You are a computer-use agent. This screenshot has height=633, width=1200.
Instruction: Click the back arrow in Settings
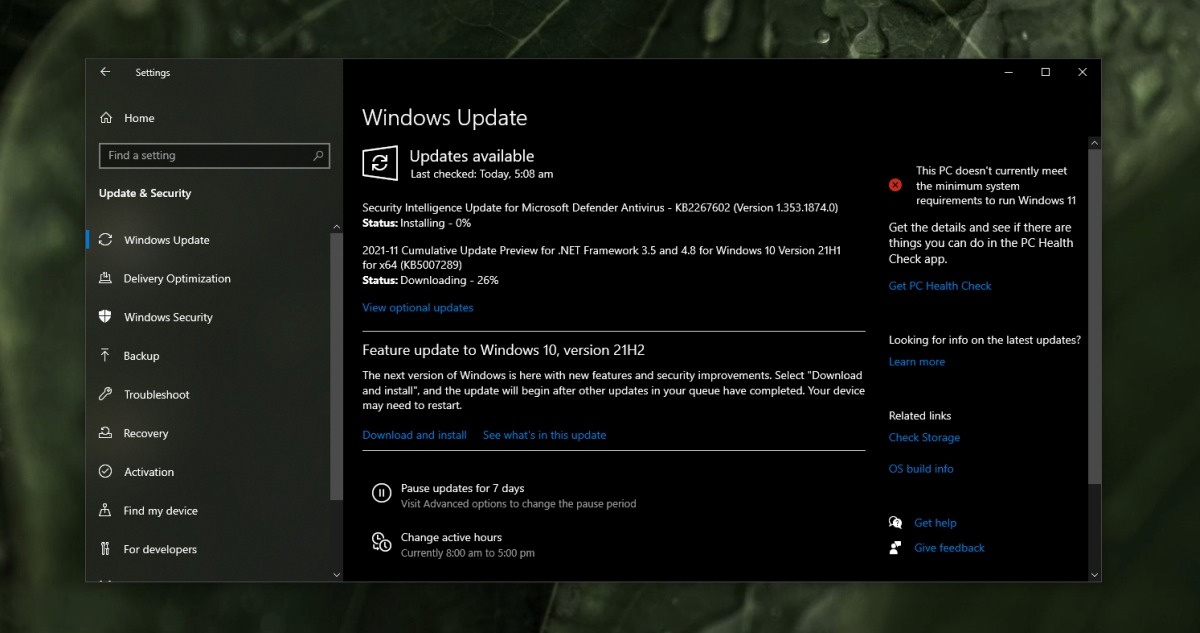click(x=105, y=72)
